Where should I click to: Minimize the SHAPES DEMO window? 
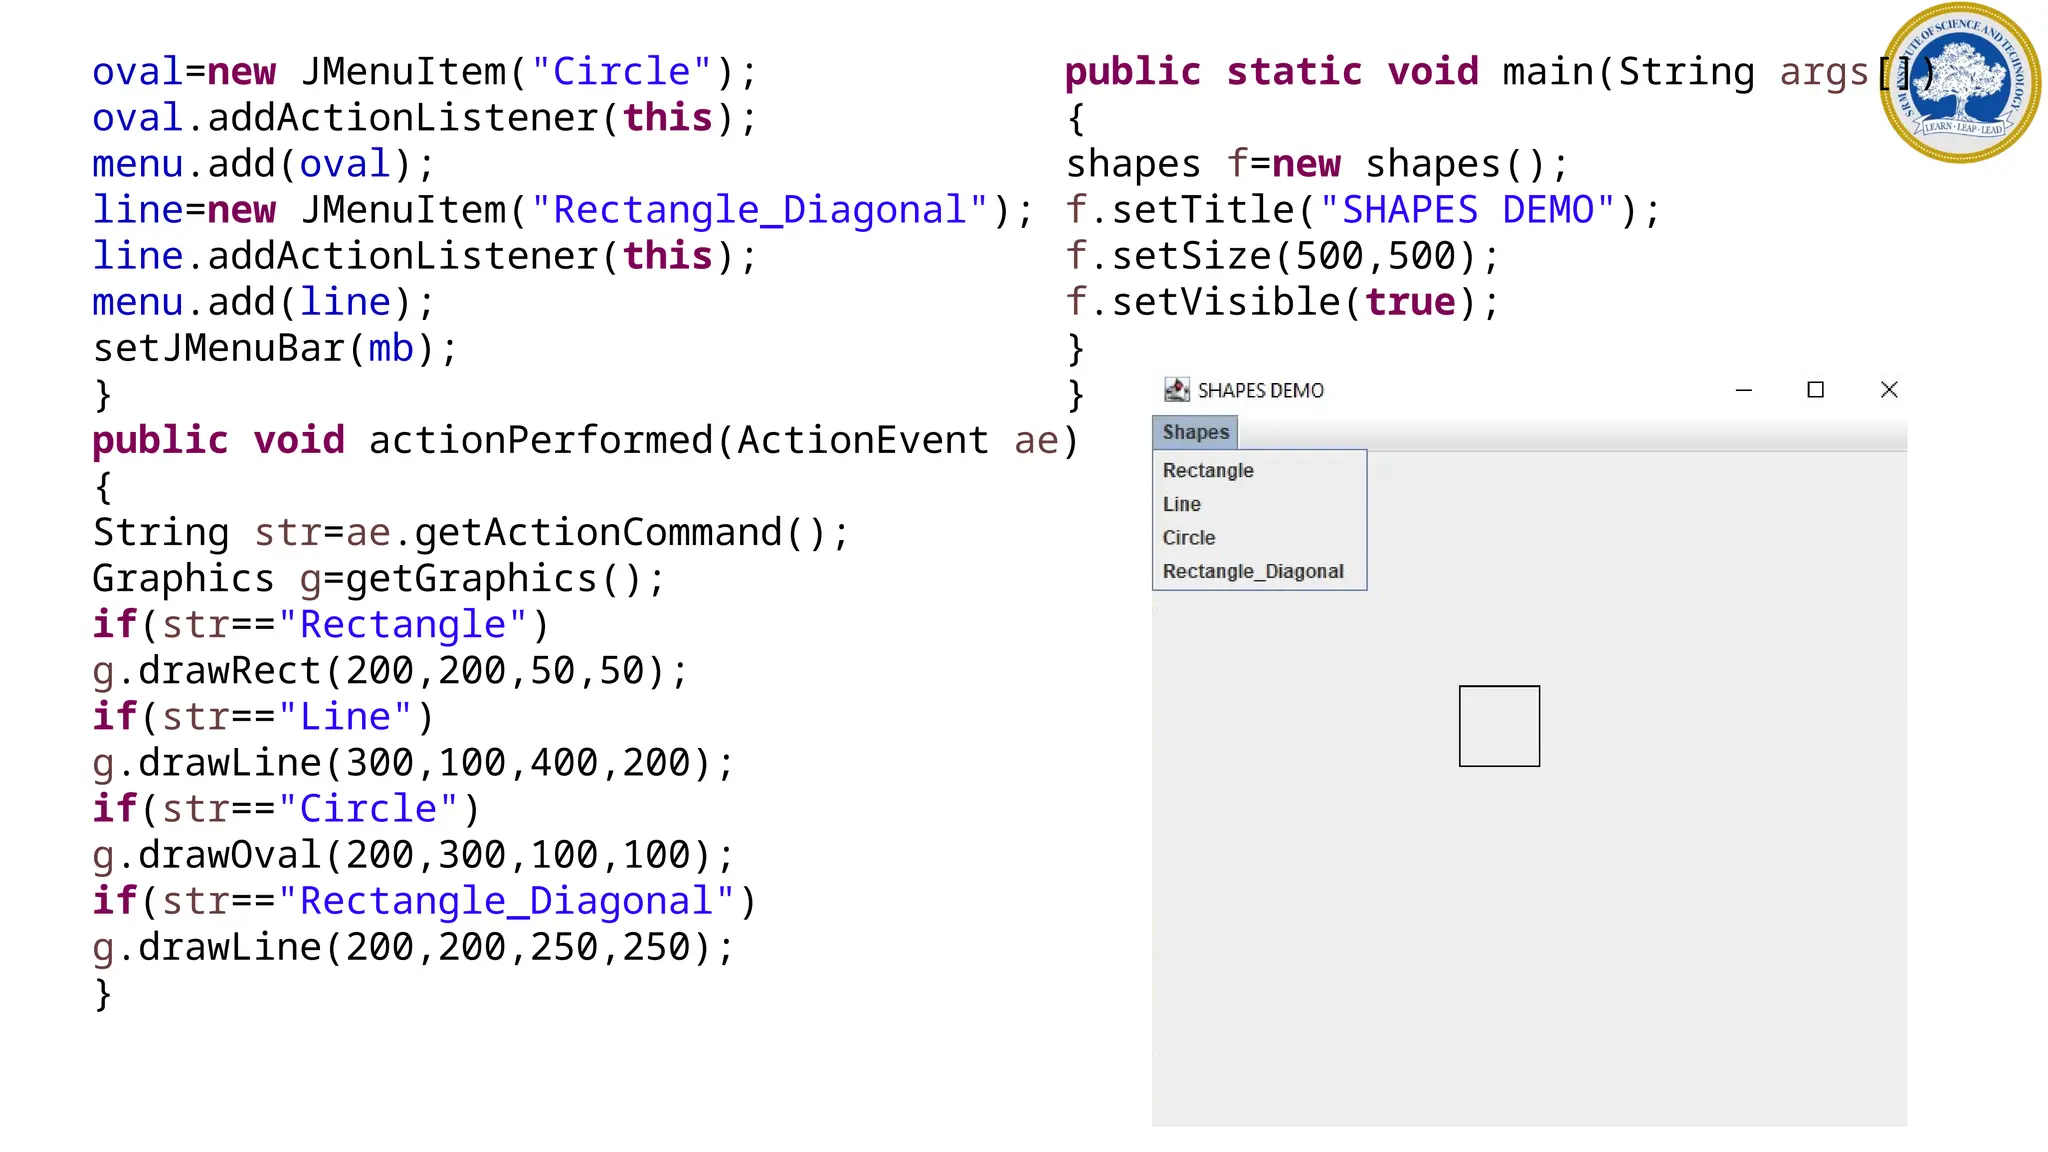[1744, 390]
